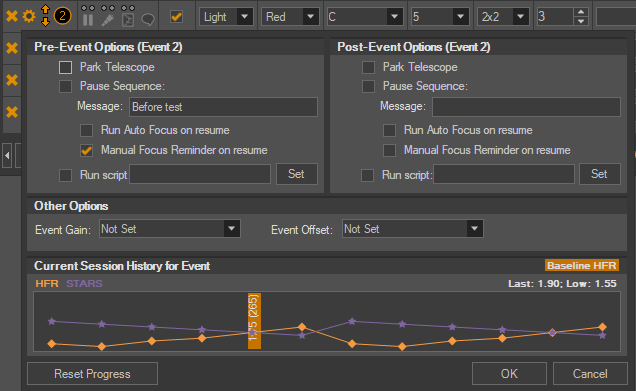Open the exposure dropdown showing 5
The image size is (636, 391).
(440, 17)
